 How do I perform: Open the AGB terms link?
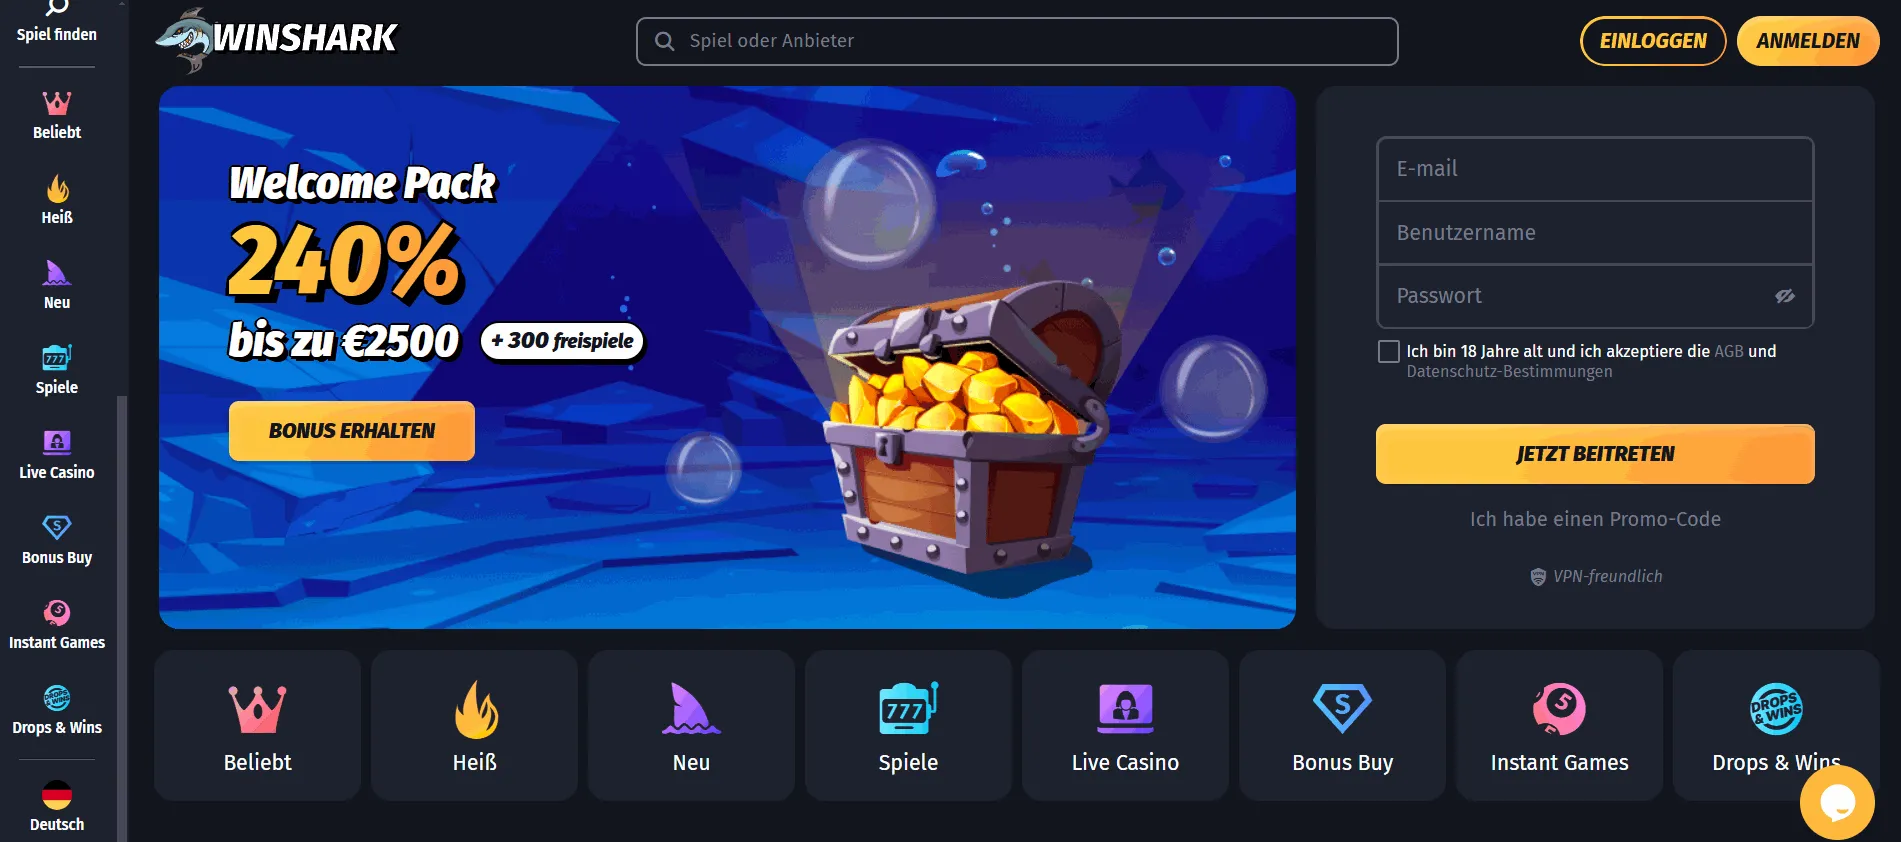(x=1729, y=351)
